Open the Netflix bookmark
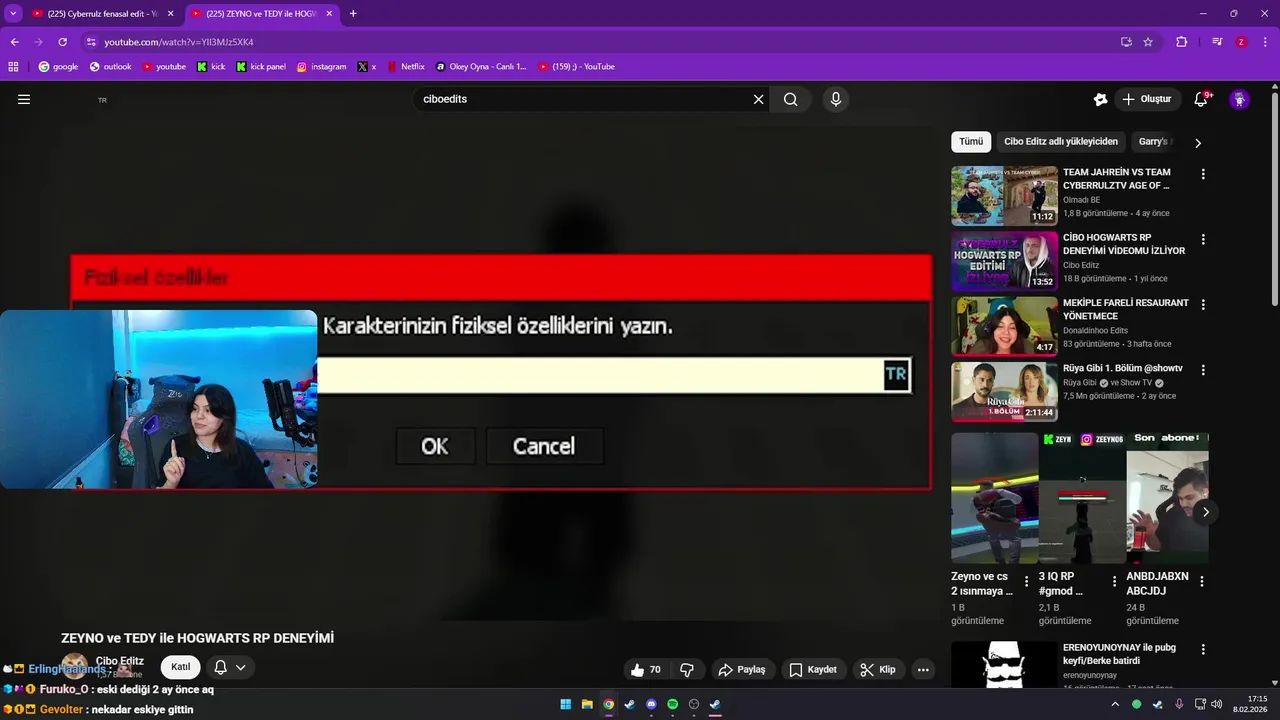The width and height of the screenshot is (1280, 720). 405,67
